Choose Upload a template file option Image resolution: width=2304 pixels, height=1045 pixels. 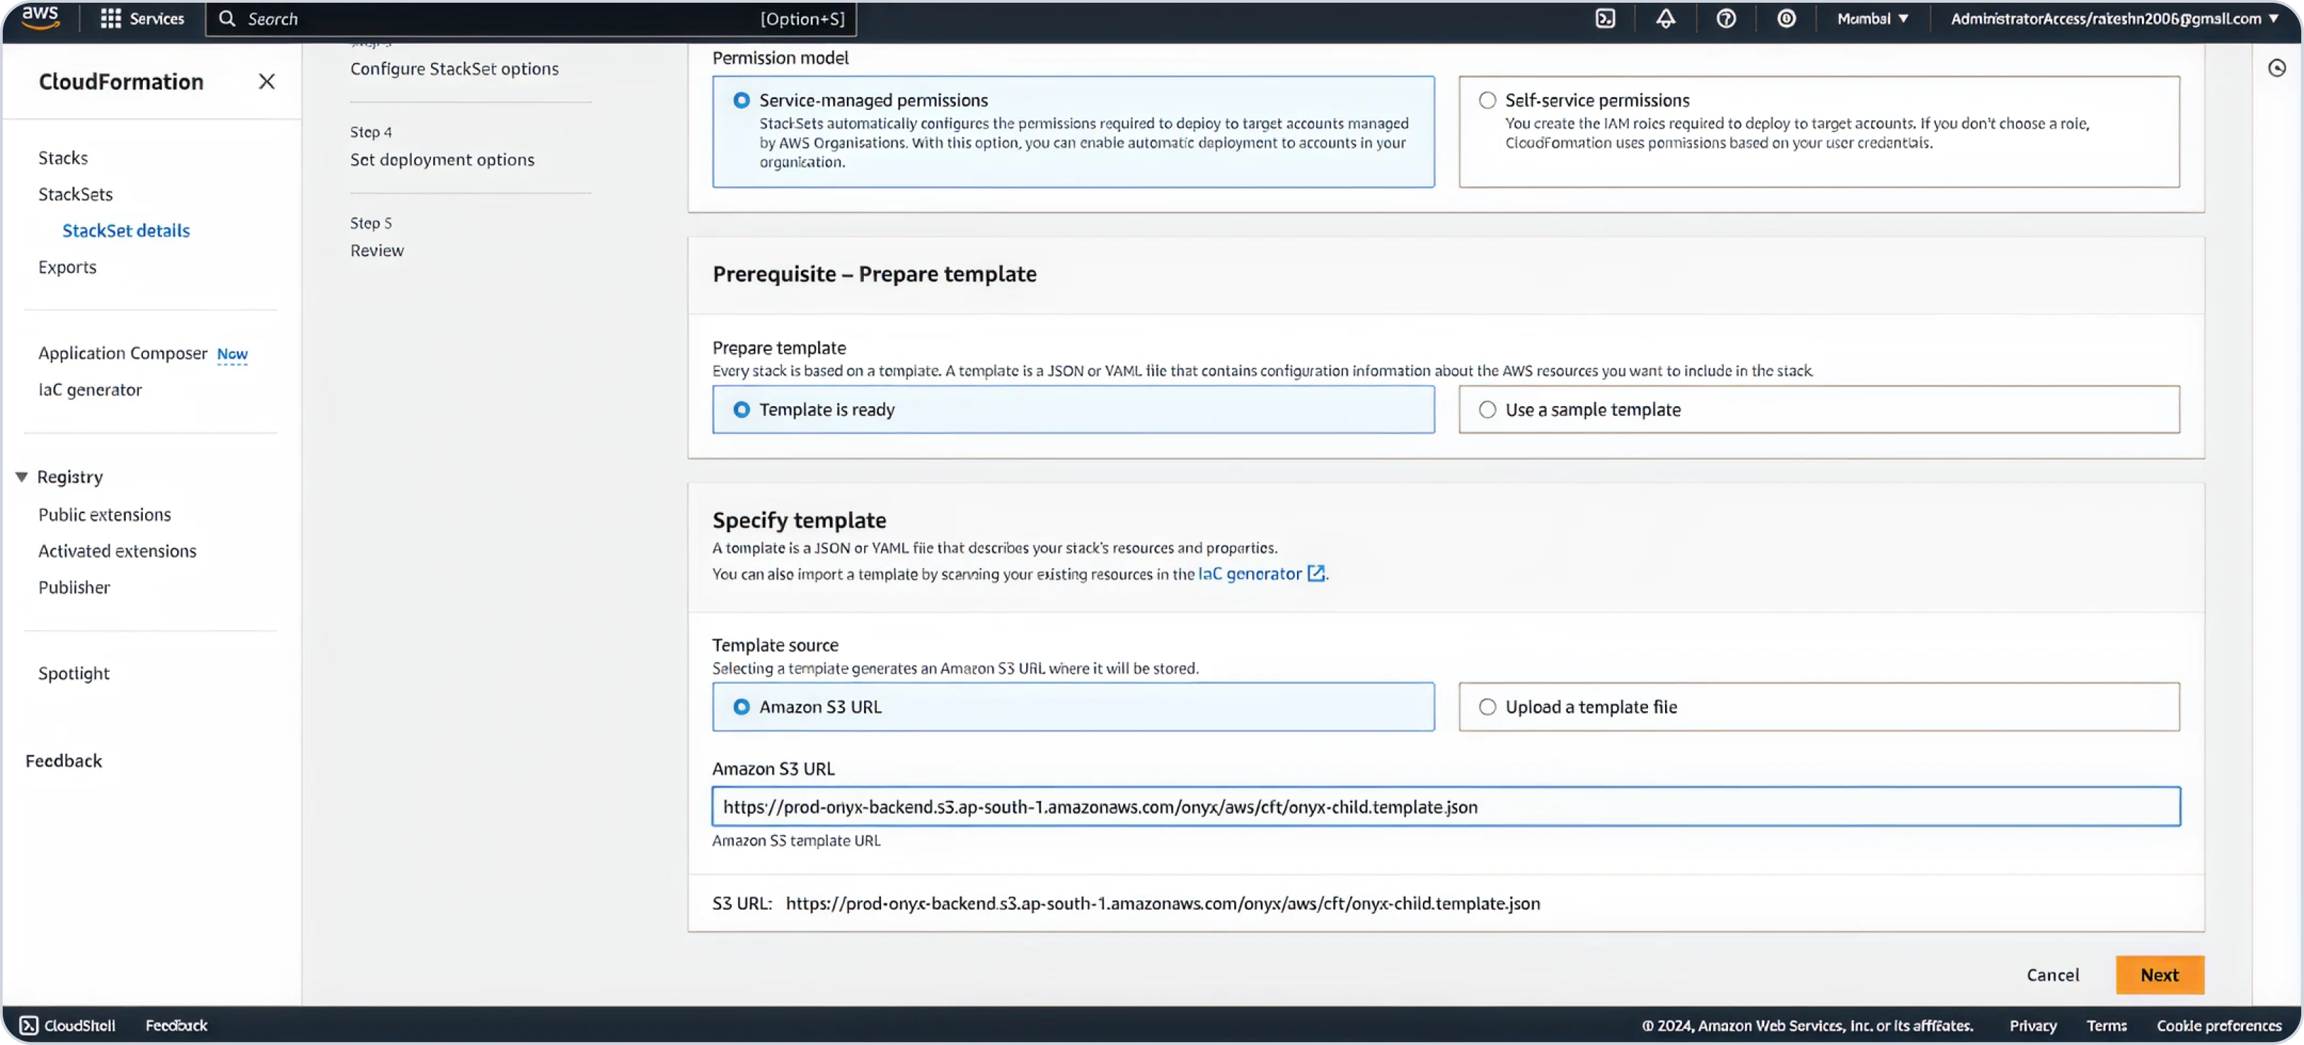click(x=1488, y=707)
